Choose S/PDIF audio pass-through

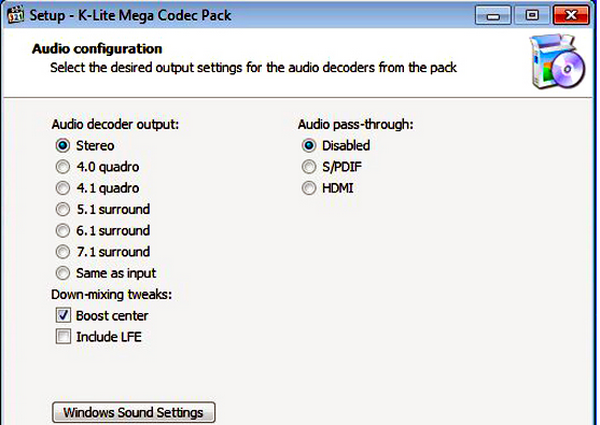[309, 167]
